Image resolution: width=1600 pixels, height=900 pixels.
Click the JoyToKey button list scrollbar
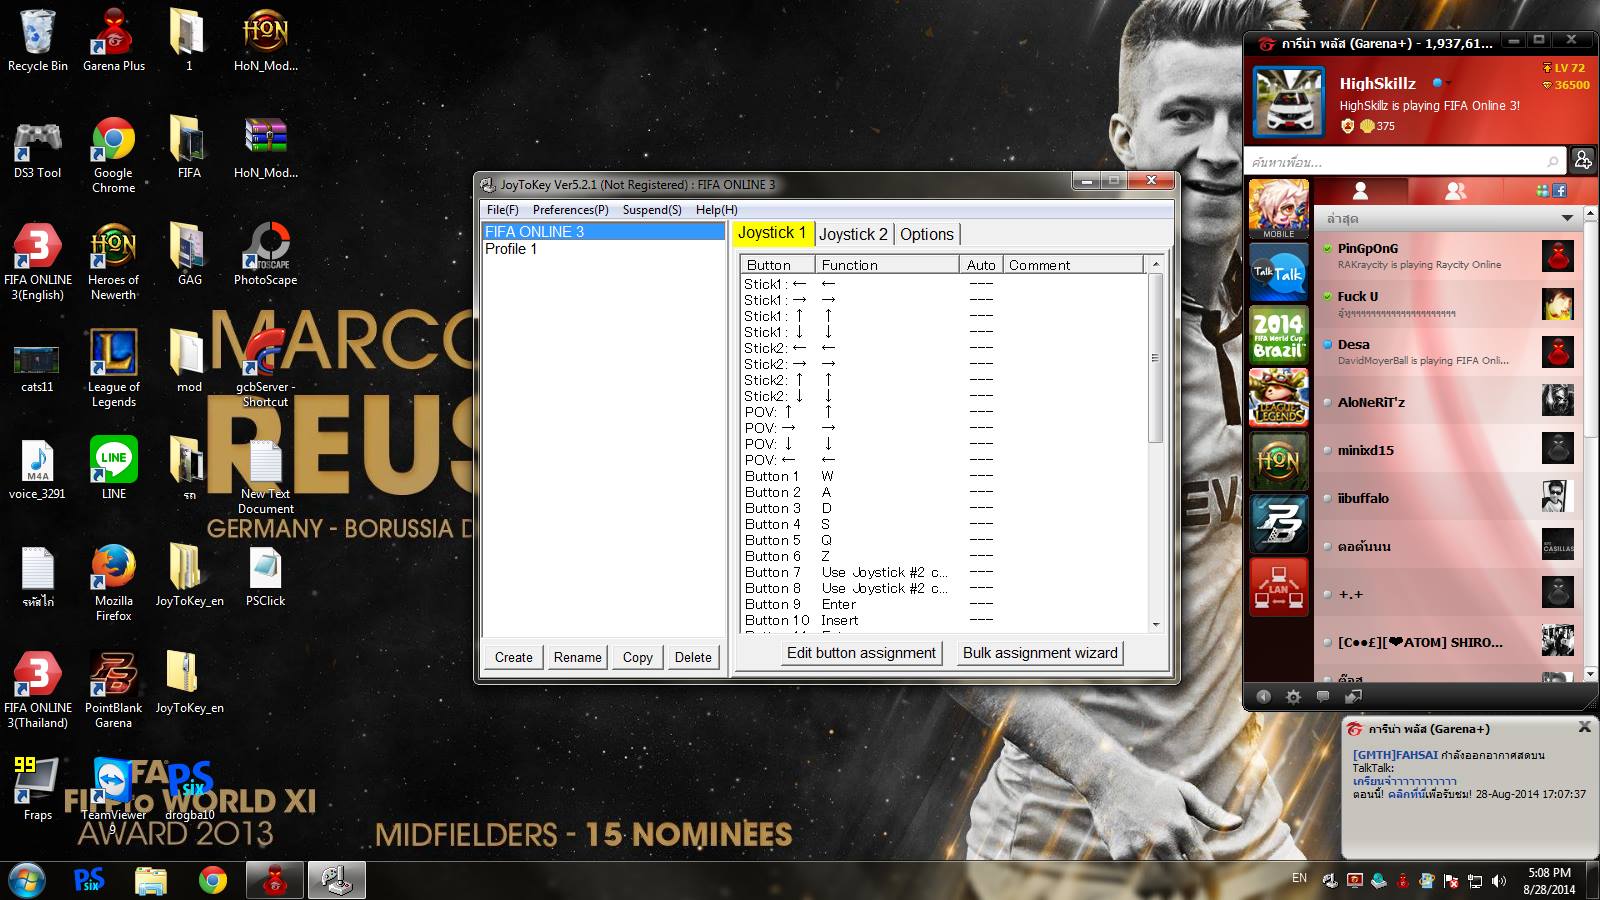click(x=1155, y=357)
